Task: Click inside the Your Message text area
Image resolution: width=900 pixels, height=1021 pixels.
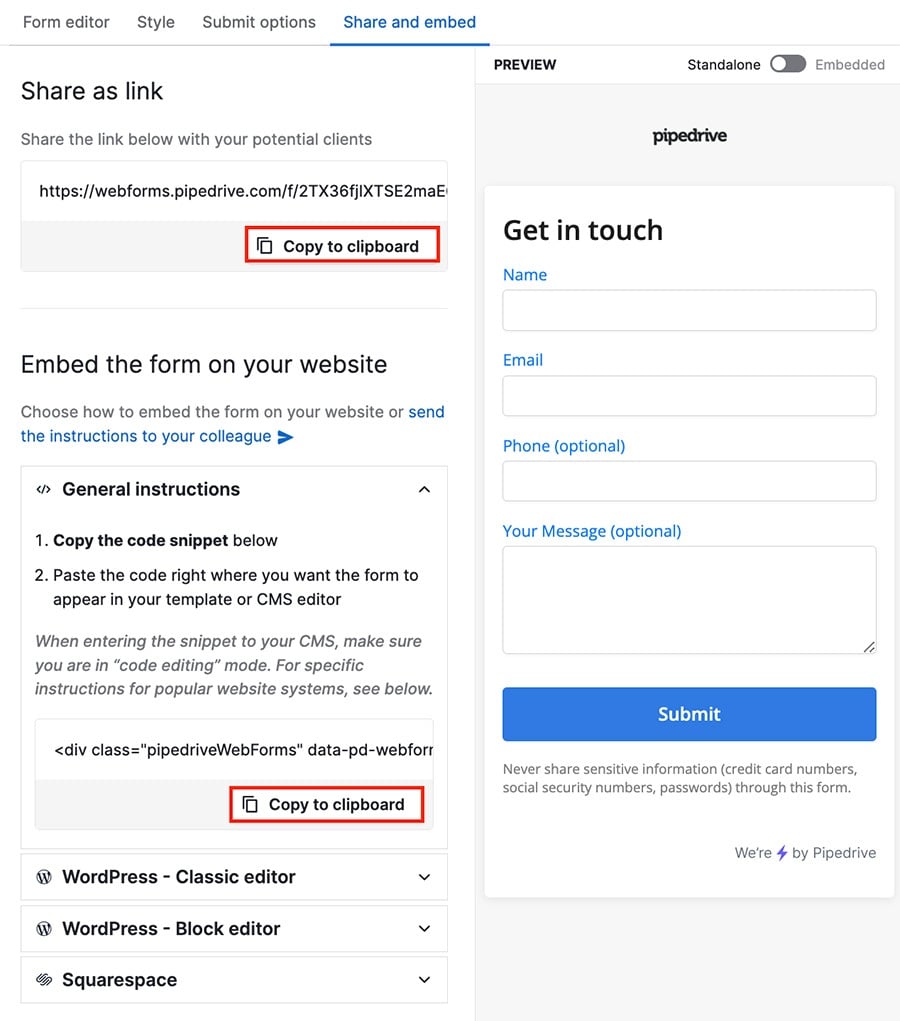Action: pyautogui.click(x=689, y=599)
